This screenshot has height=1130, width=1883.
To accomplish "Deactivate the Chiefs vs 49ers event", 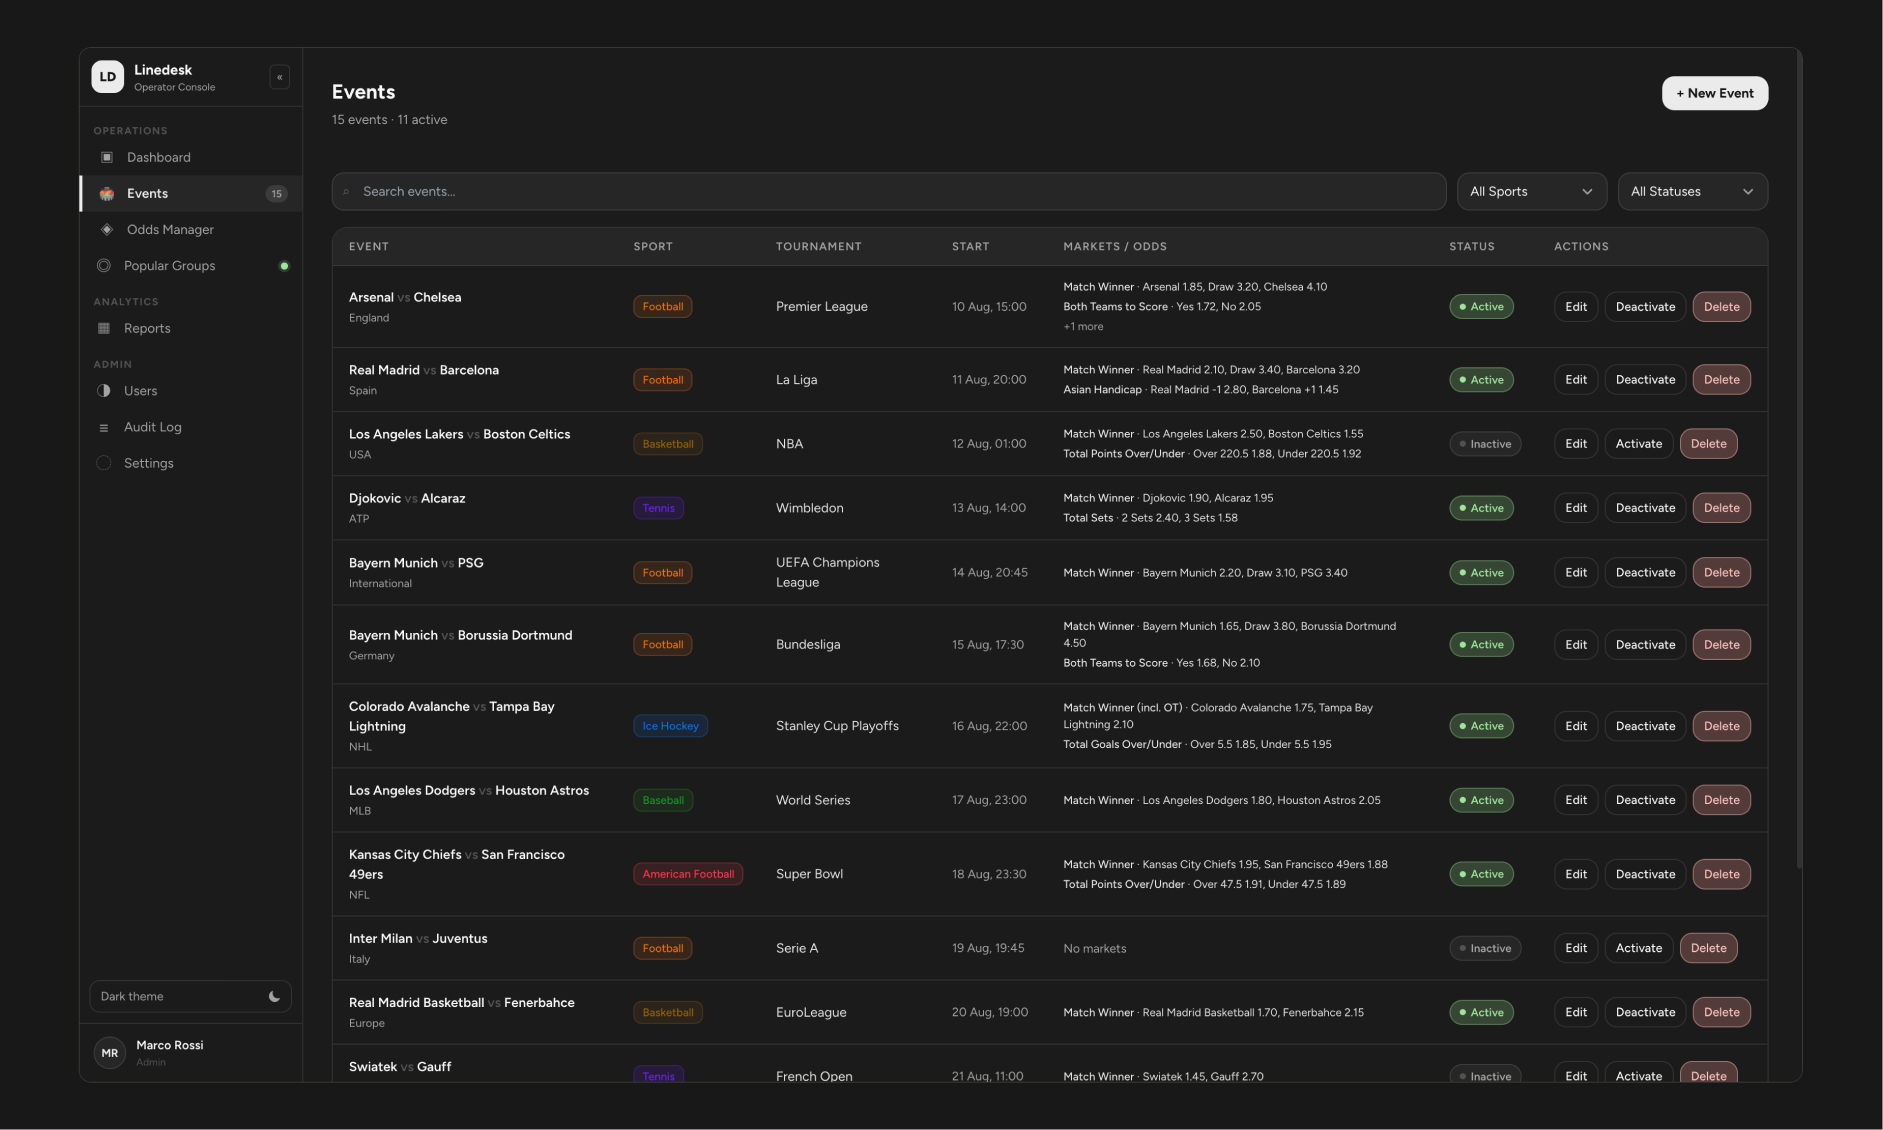I will pyautogui.click(x=1645, y=874).
